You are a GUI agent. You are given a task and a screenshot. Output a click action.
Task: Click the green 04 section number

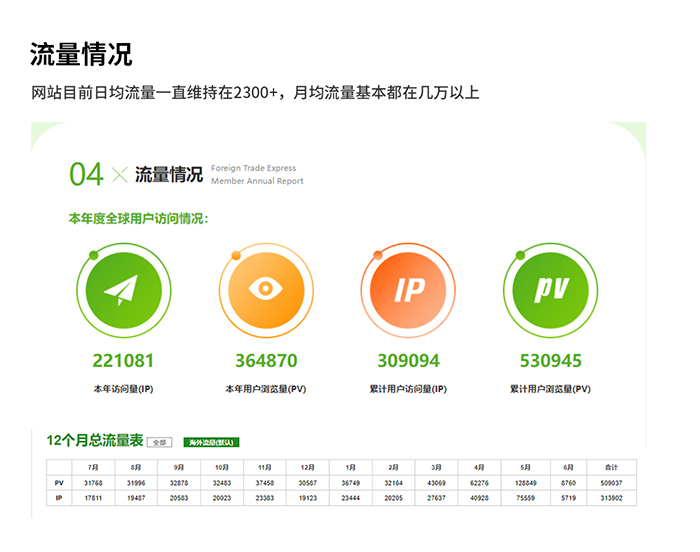coord(86,175)
